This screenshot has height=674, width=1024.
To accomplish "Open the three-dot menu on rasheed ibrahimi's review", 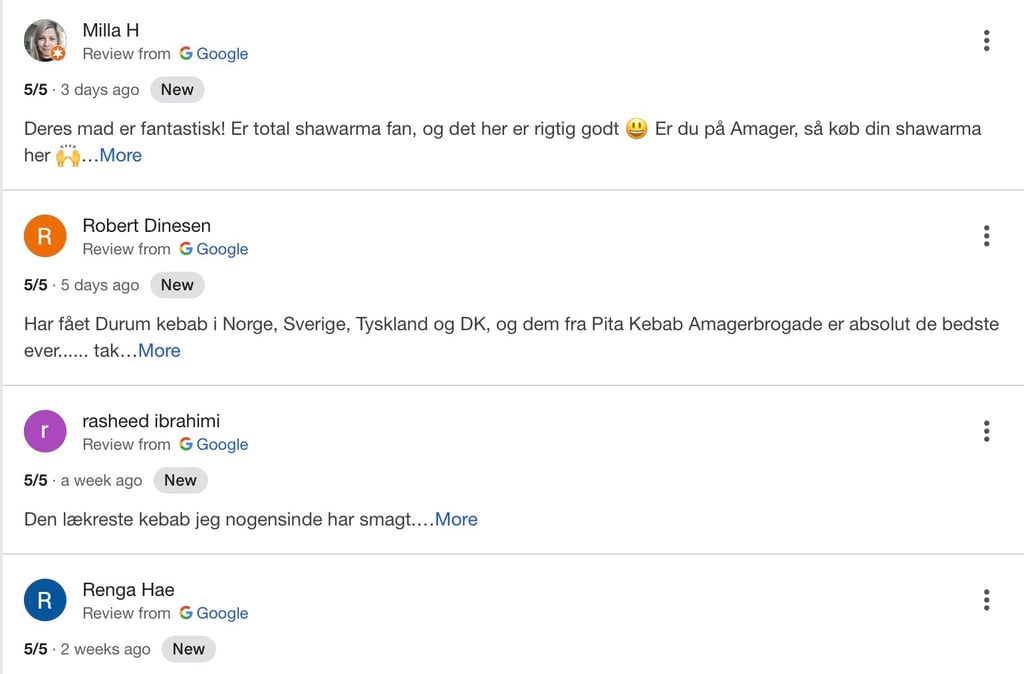I will (987, 430).
